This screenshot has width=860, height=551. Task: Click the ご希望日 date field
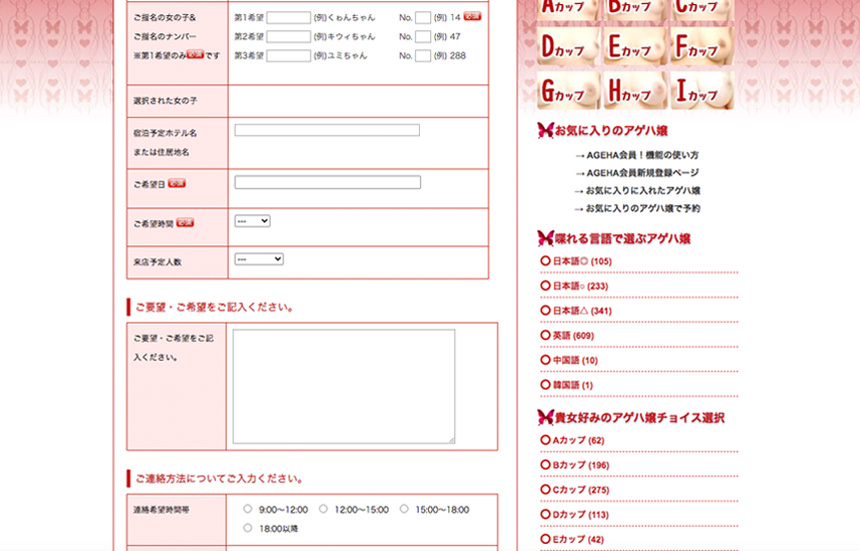click(327, 182)
